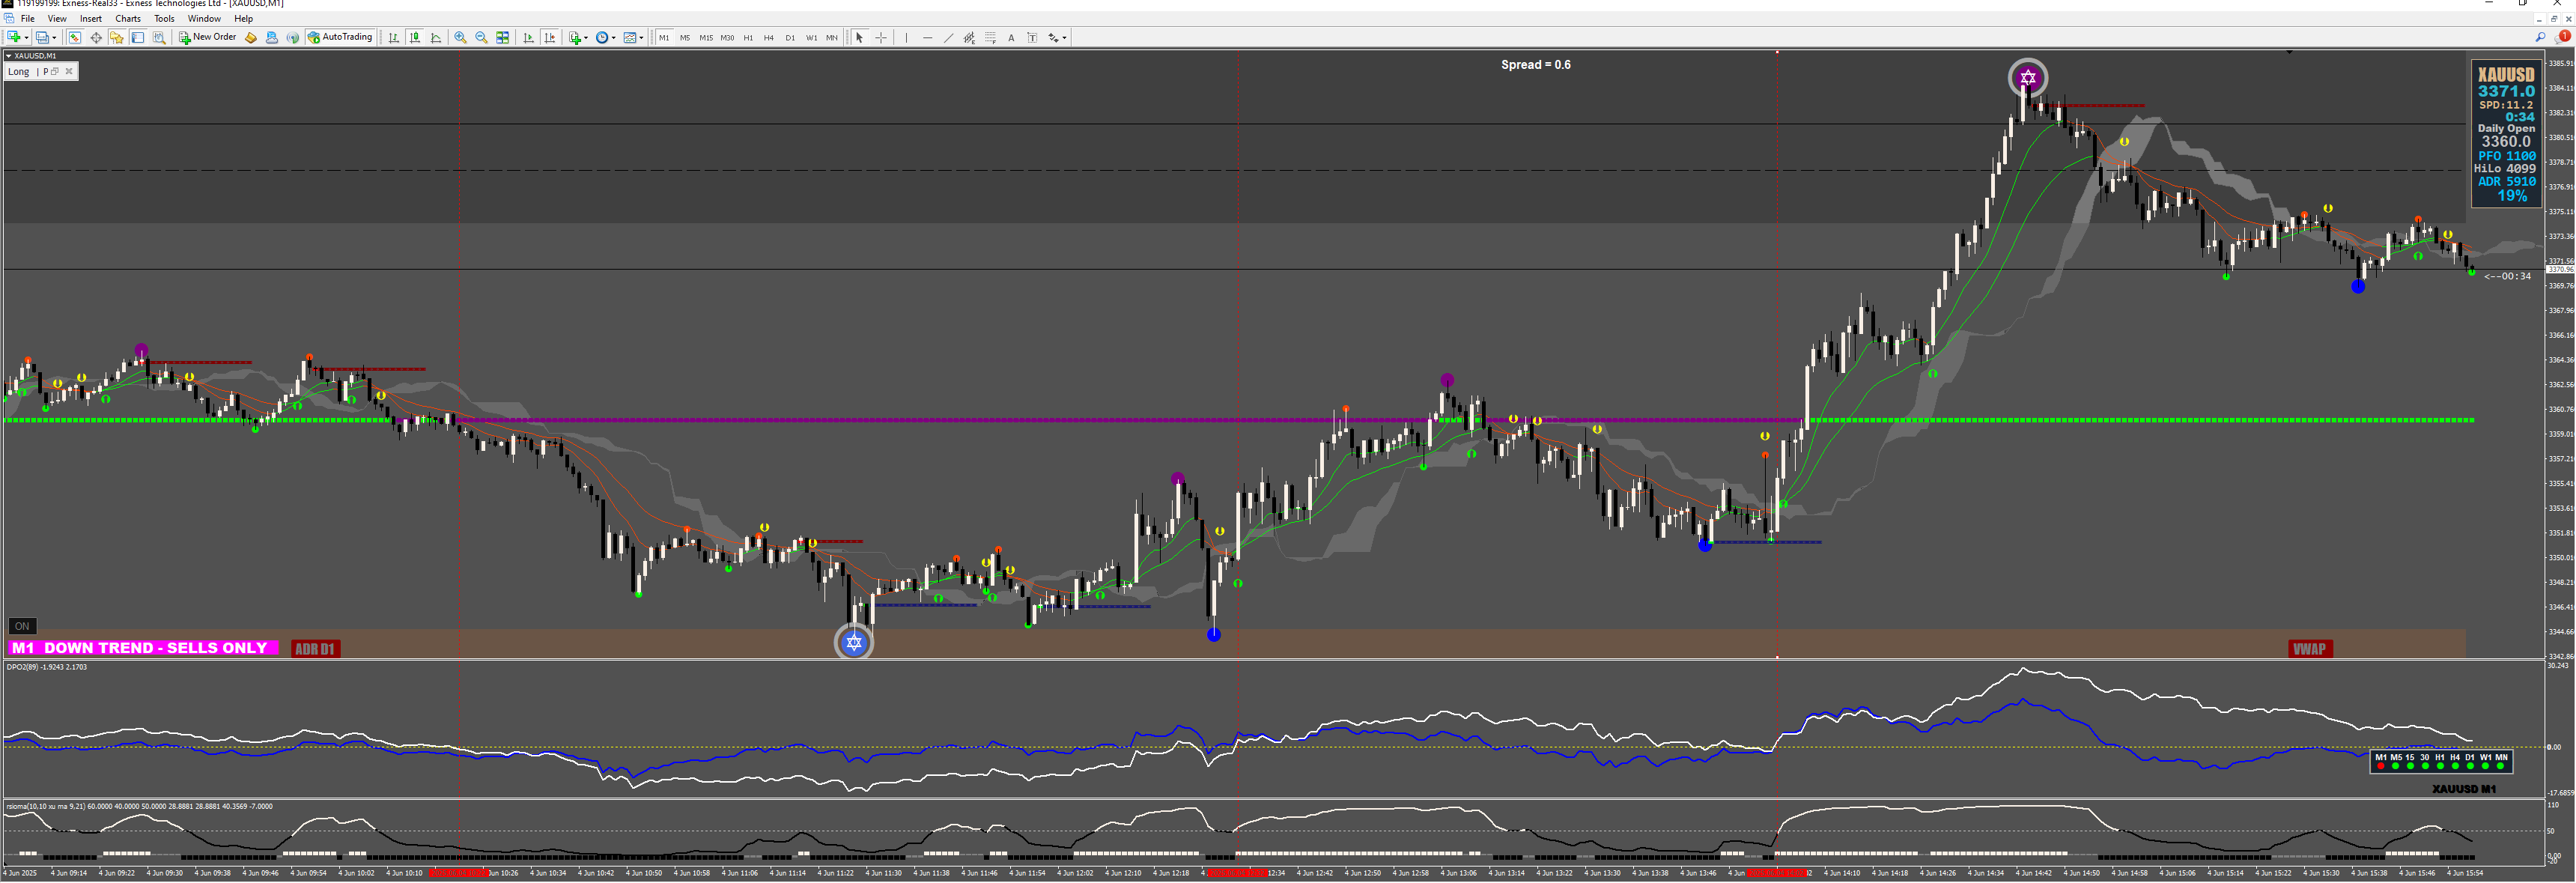Toggle the AutoTrading button
The width and height of the screenshot is (2576, 883).
click(x=340, y=37)
